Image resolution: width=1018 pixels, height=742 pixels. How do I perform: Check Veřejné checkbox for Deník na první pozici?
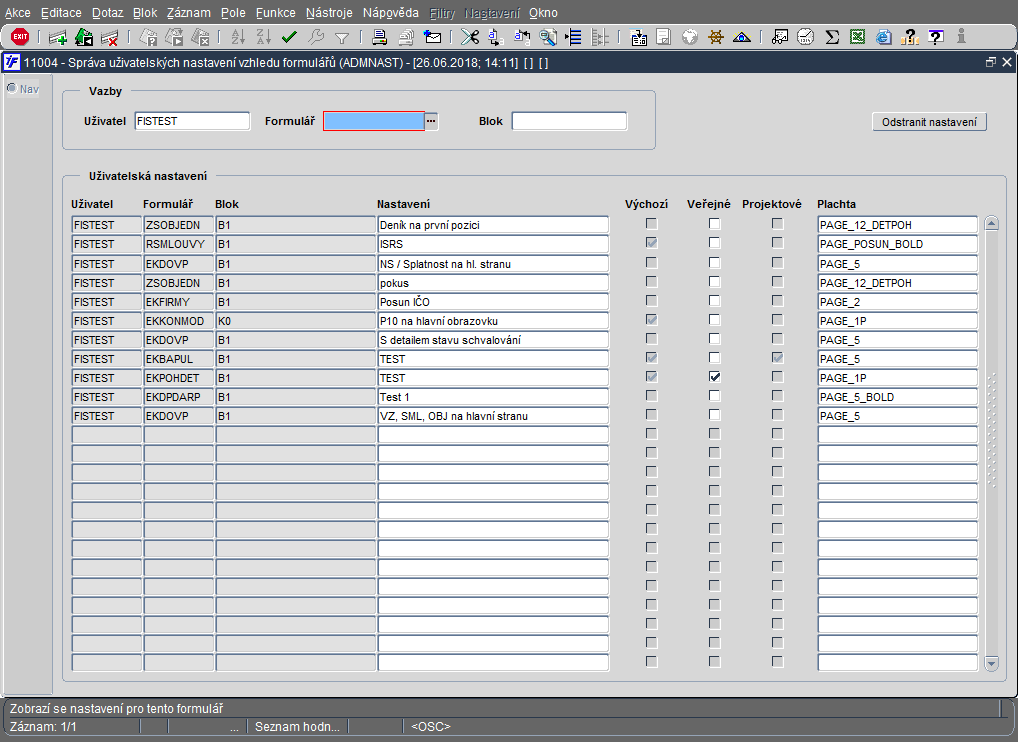point(715,224)
